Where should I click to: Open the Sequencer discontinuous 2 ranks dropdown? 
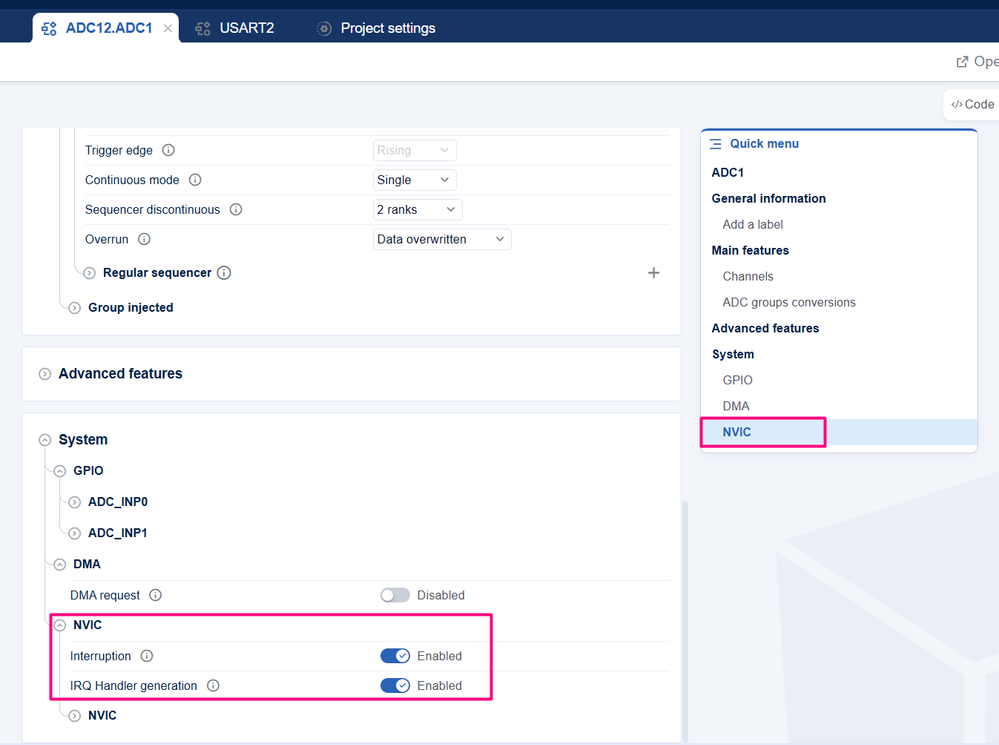(417, 210)
